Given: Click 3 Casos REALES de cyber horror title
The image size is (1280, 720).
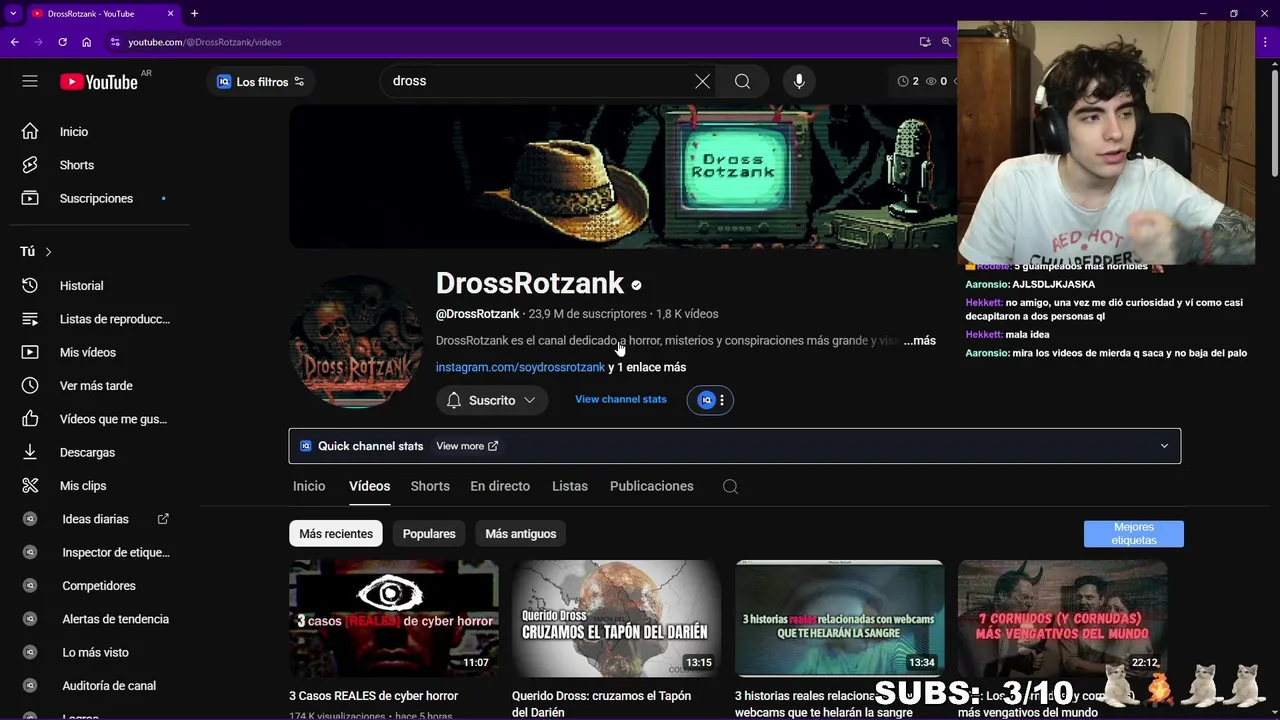Looking at the screenshot, I should click(x=373, y=696).
